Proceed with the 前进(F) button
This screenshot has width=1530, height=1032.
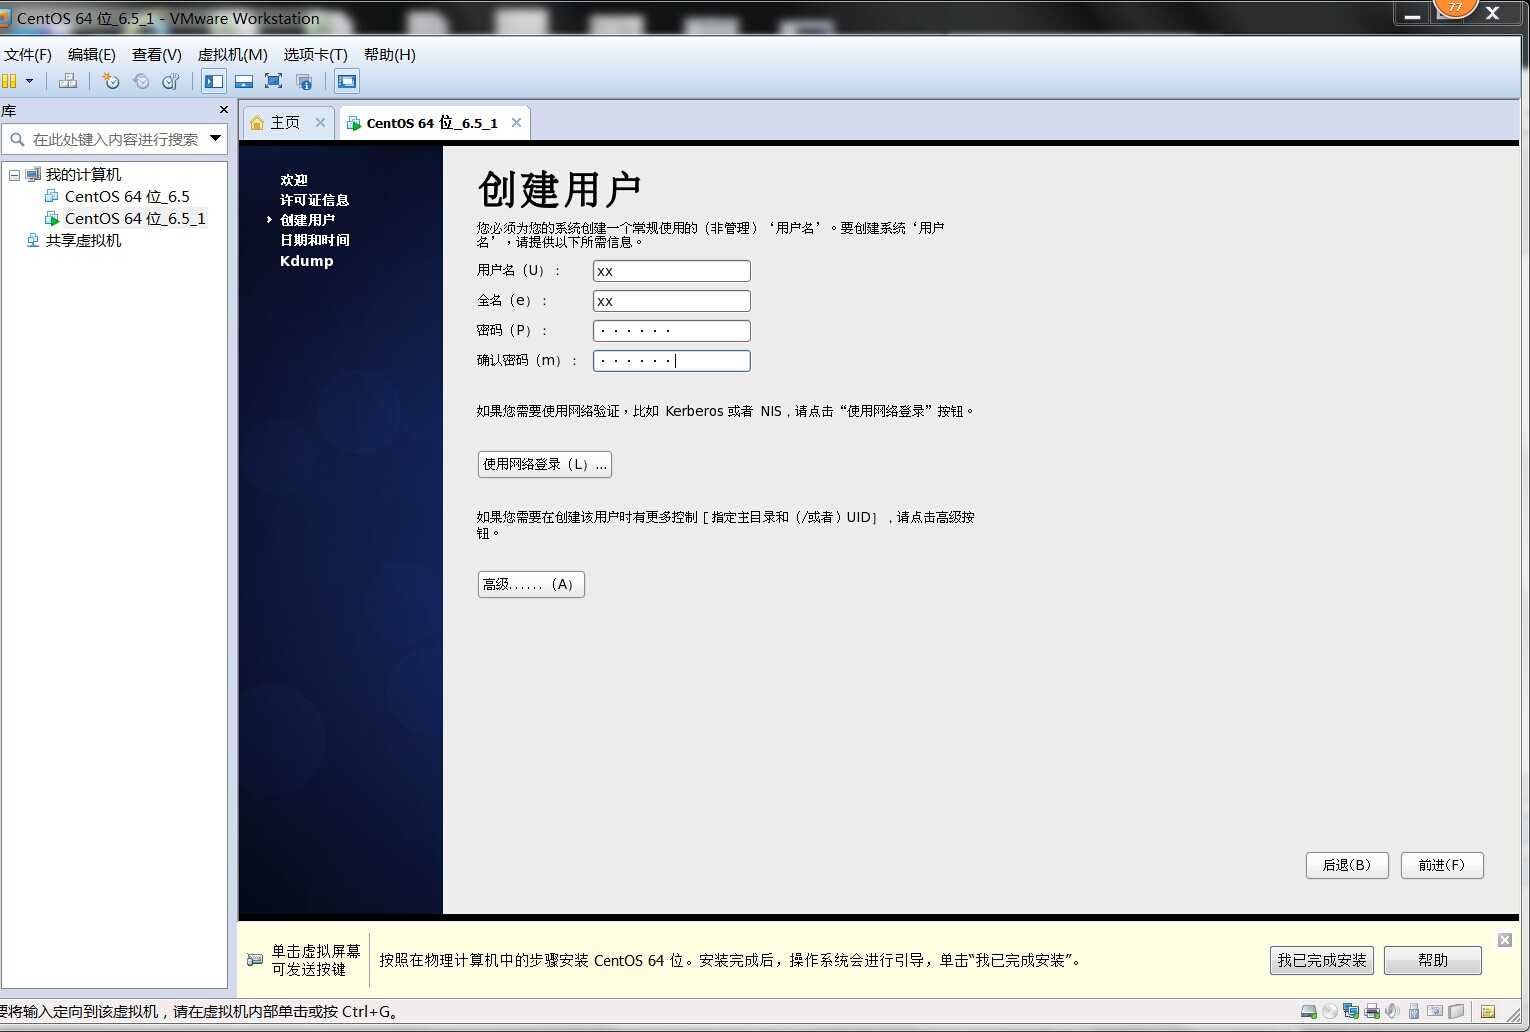pos(1441,865)
